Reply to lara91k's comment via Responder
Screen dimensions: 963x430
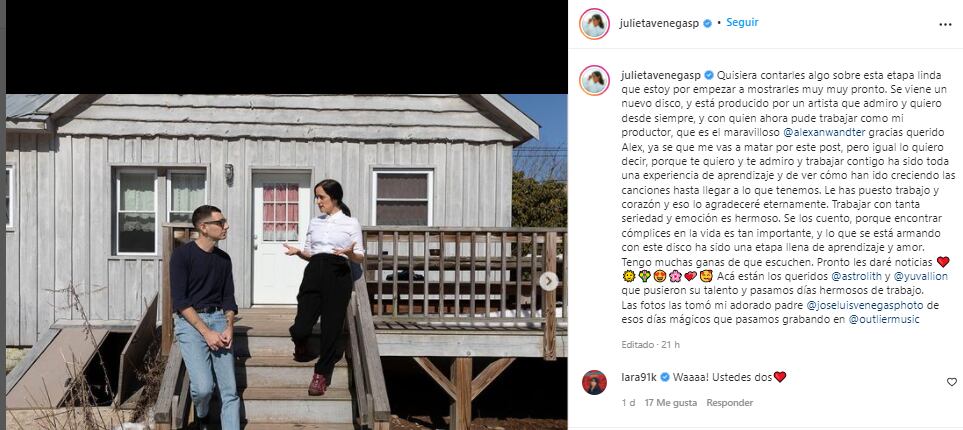[729, 403]
